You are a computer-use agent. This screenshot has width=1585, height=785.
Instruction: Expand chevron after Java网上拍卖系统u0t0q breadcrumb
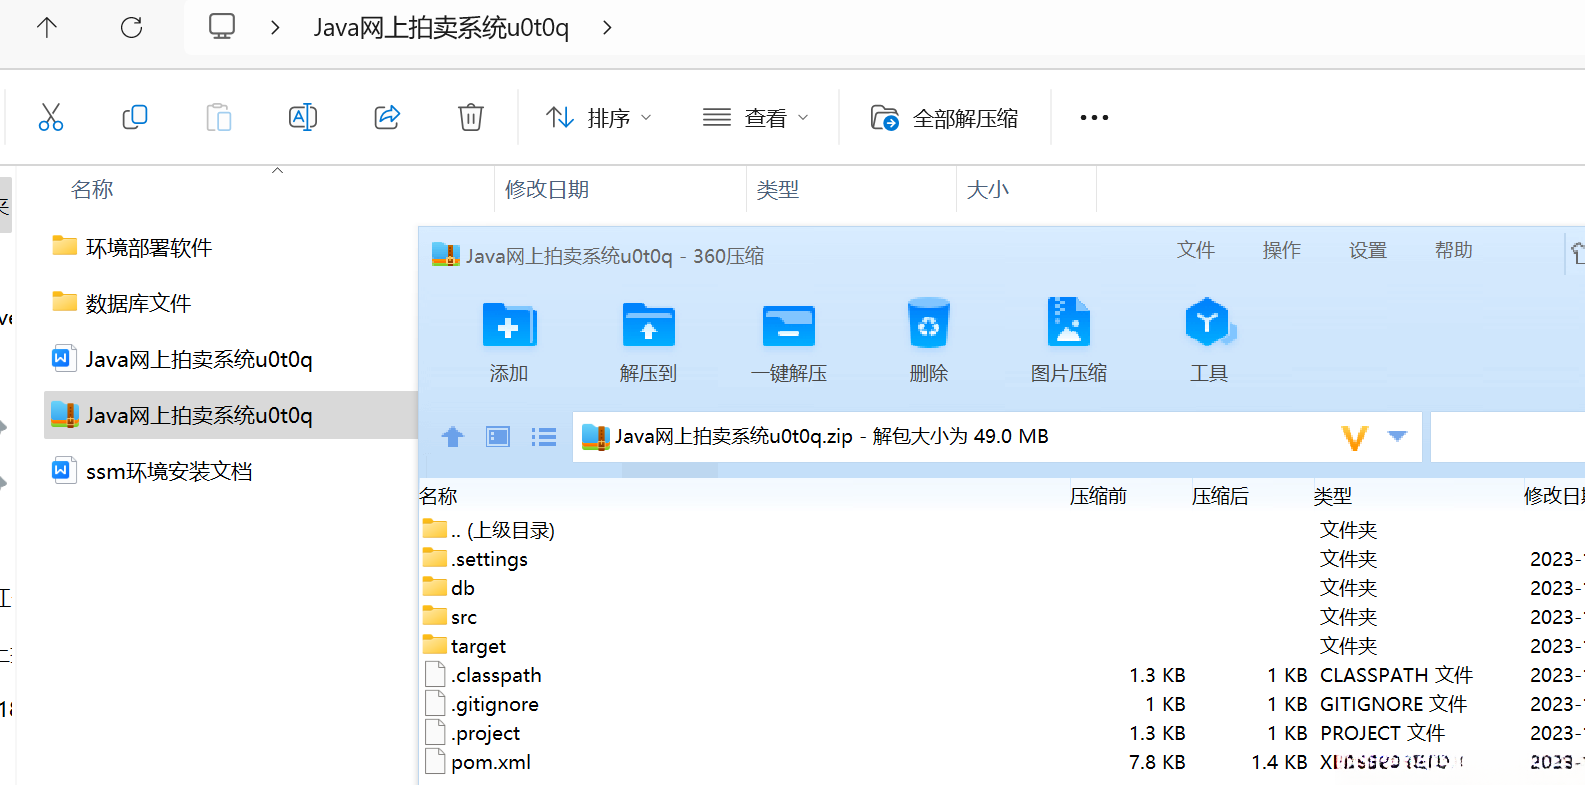tap(607, 28)
